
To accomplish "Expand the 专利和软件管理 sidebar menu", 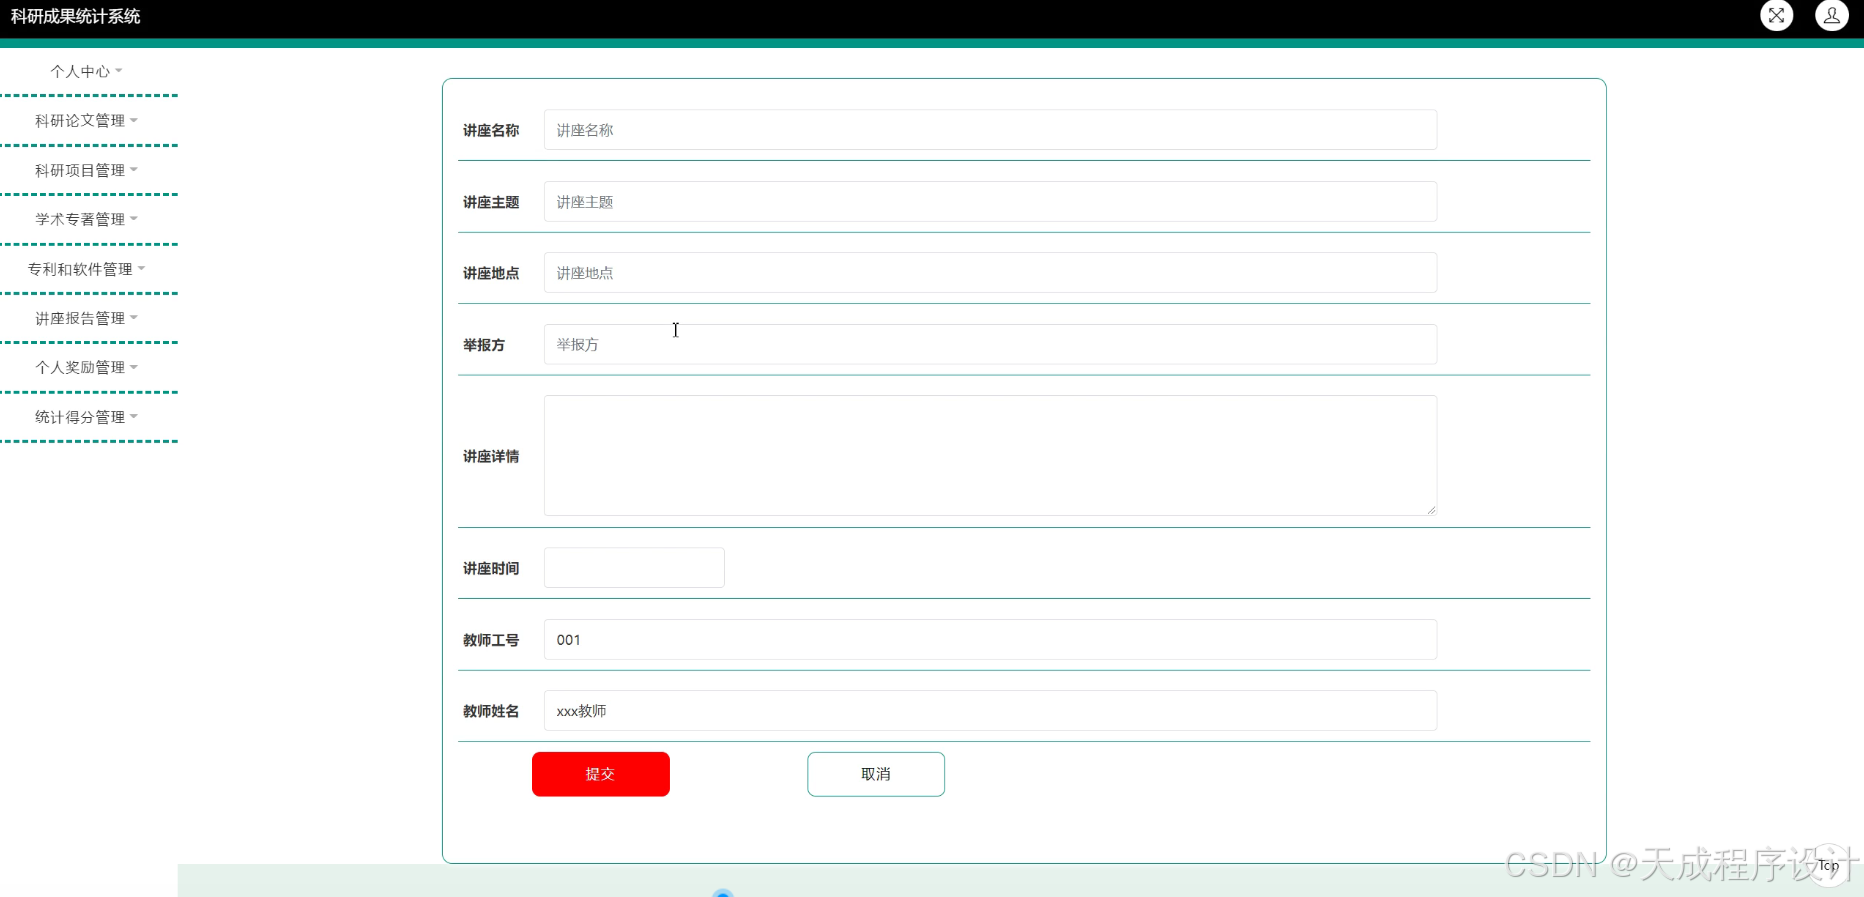I will pos(86,269).
